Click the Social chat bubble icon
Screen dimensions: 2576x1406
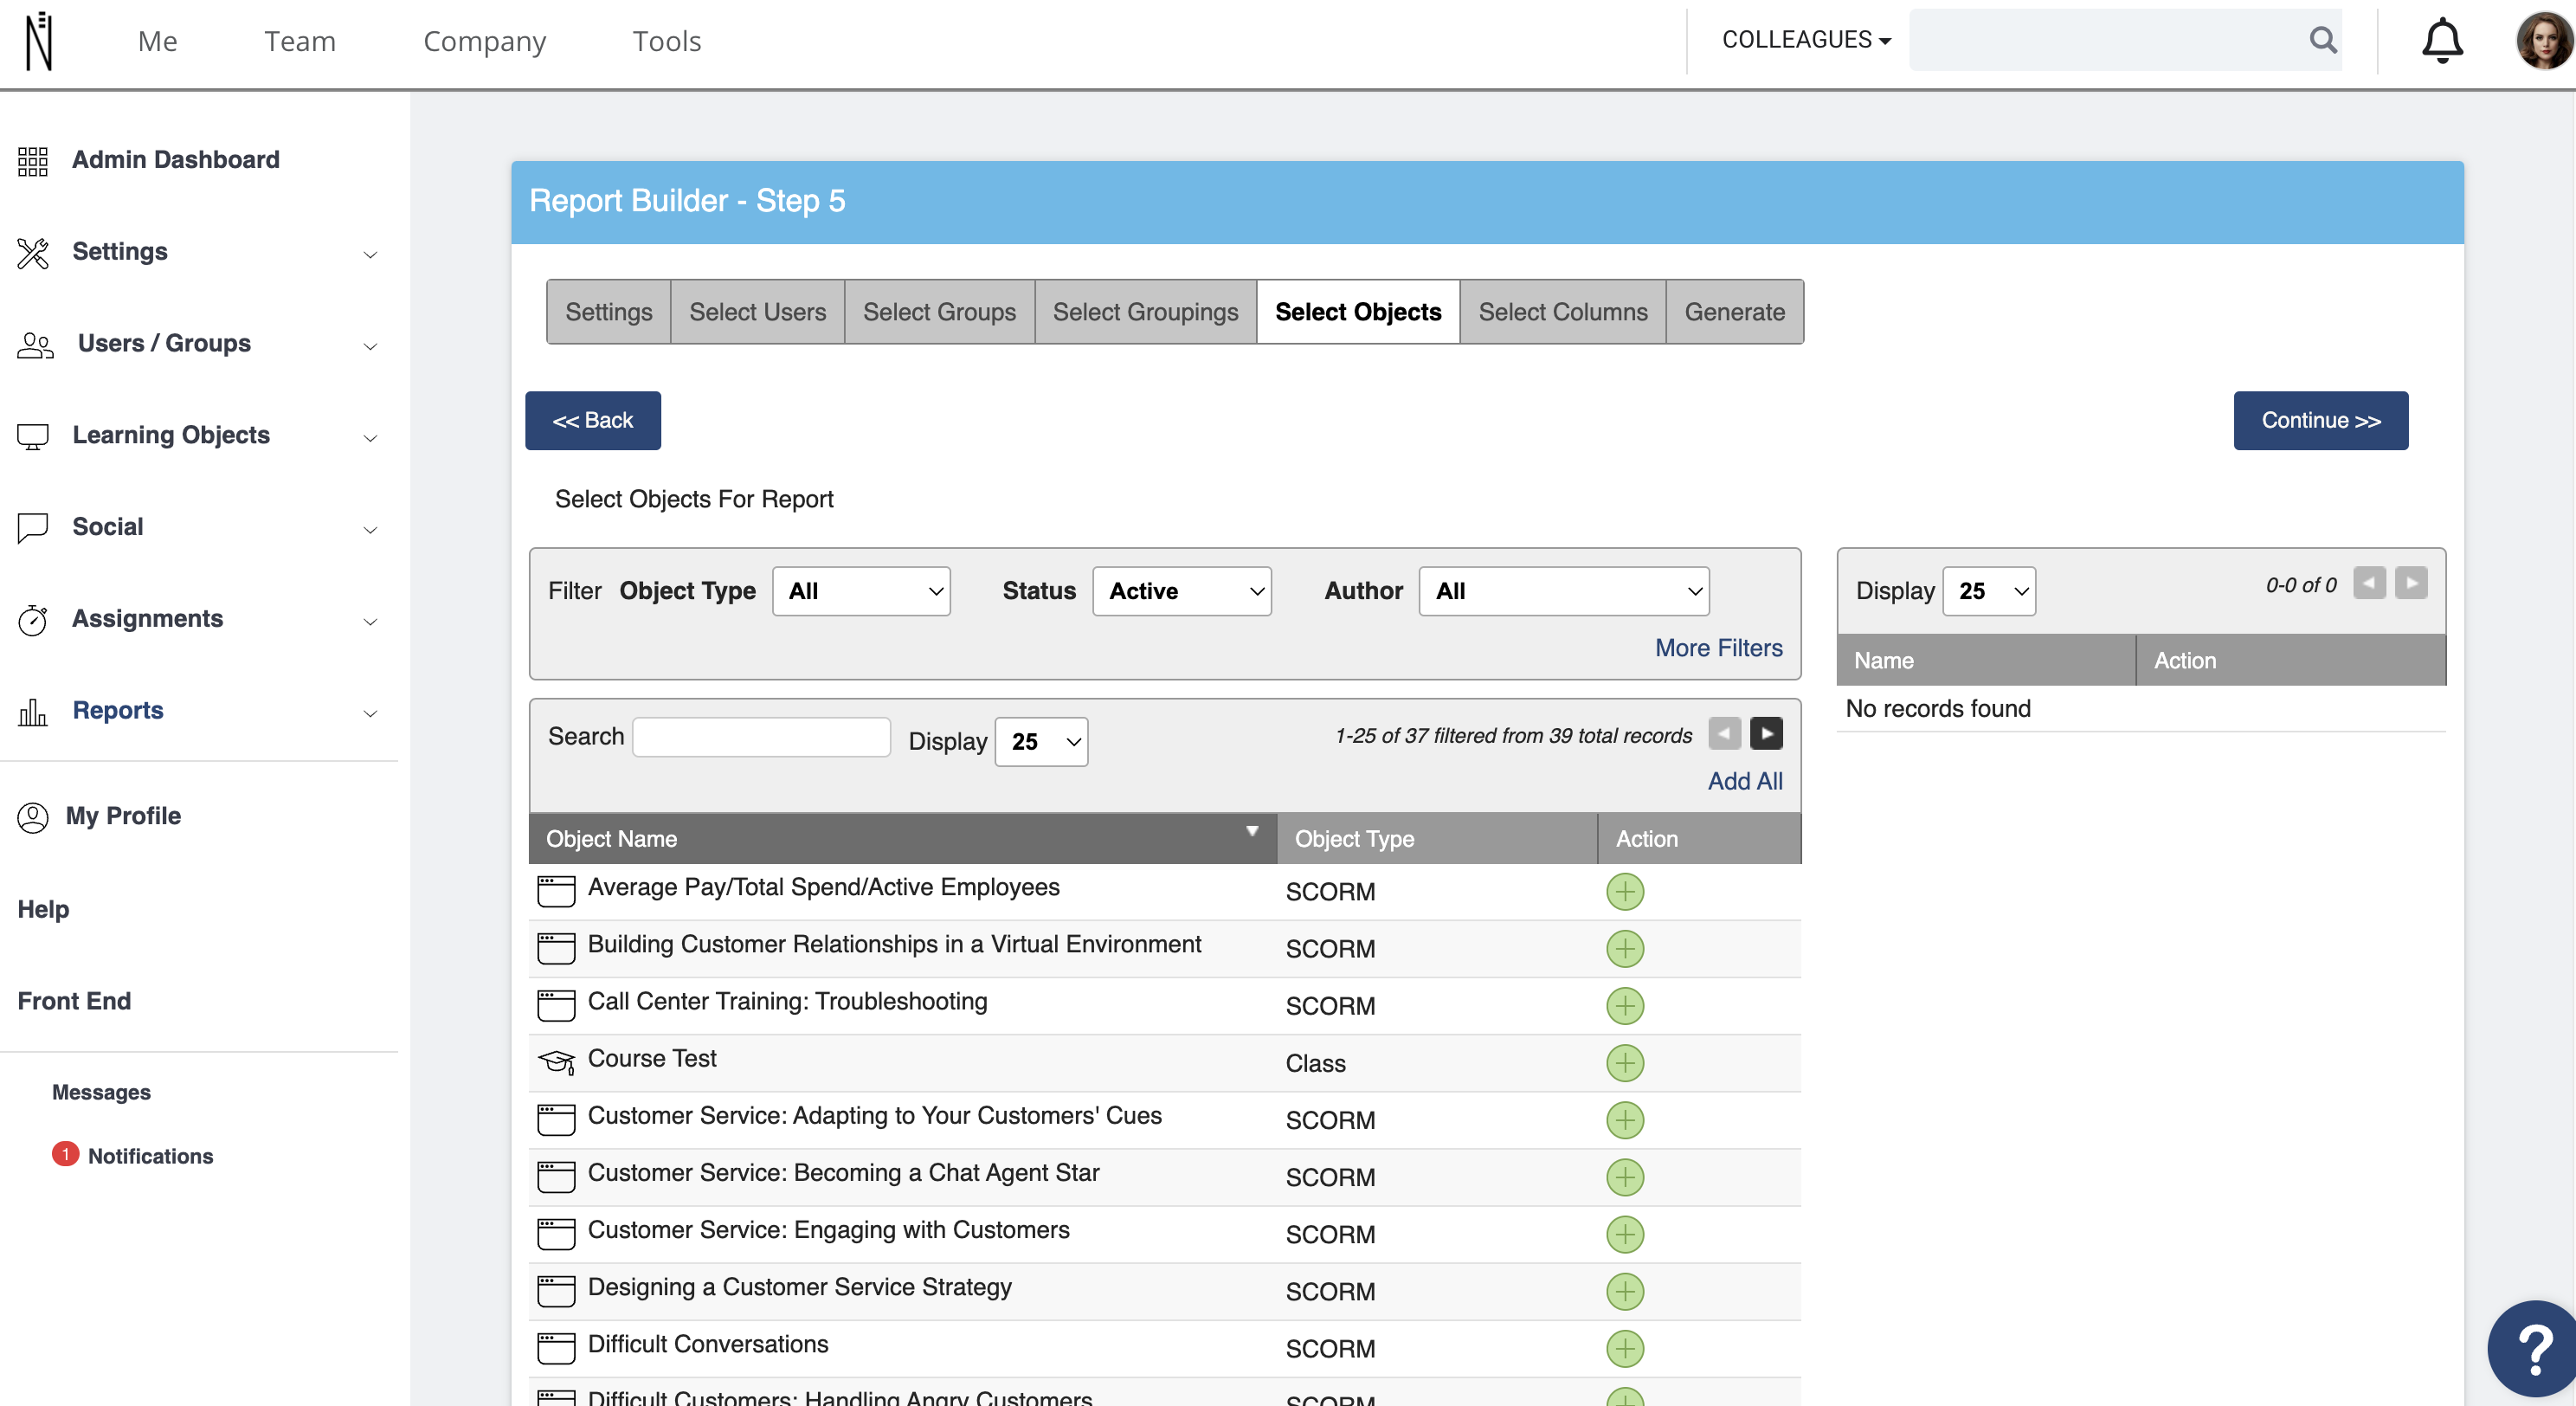pyautogui.click(x=33, y=528)
